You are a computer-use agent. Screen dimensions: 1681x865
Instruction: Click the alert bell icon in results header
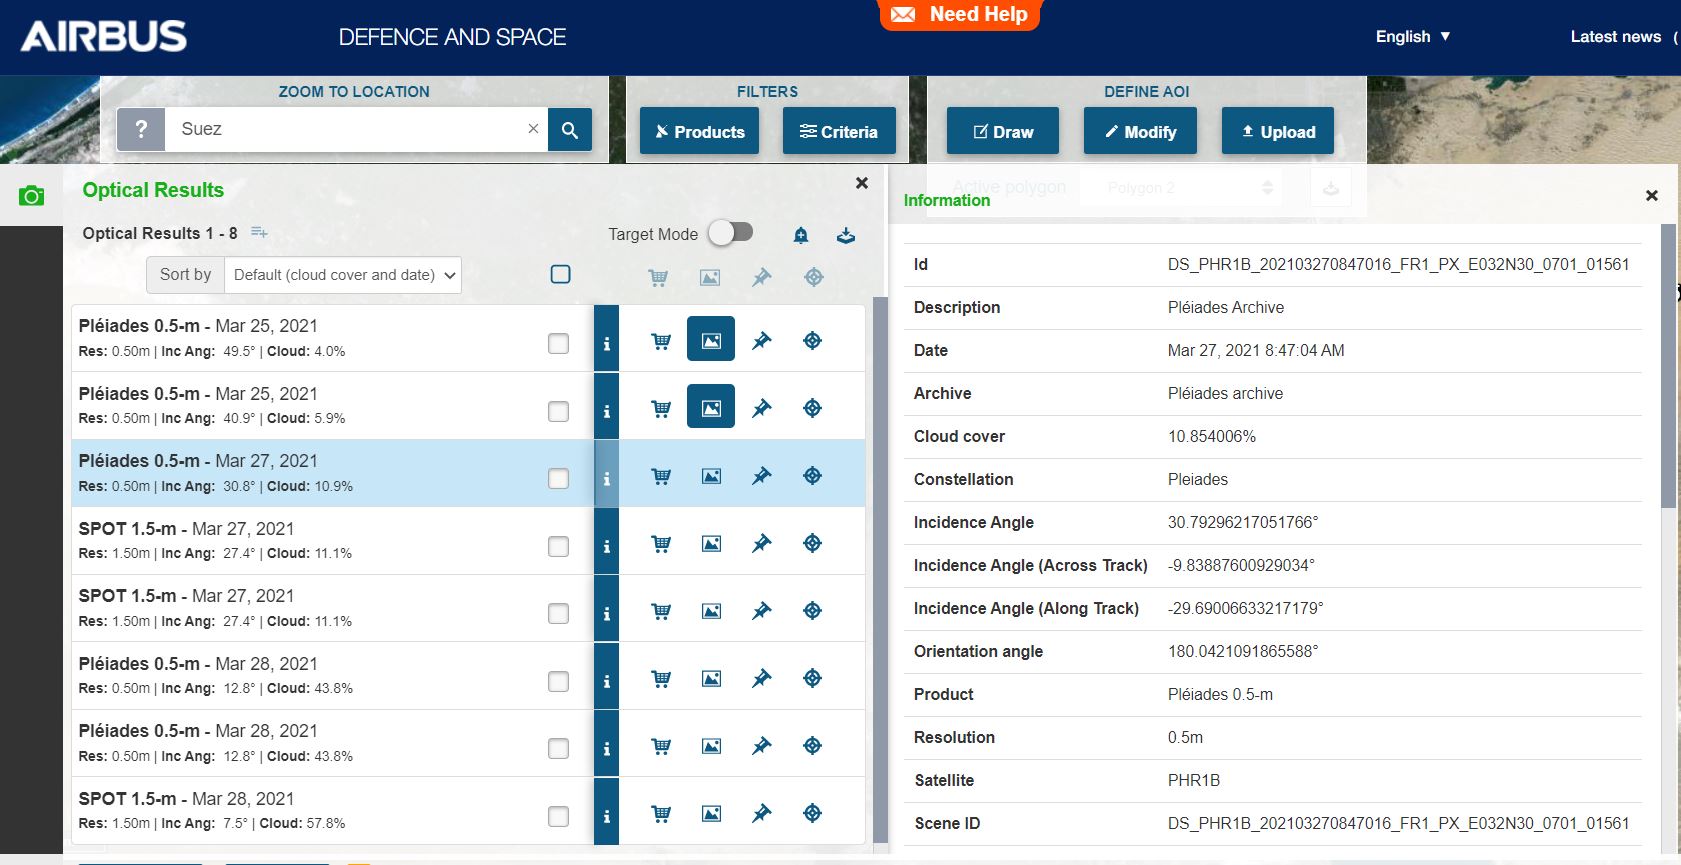tap(801, 235)
